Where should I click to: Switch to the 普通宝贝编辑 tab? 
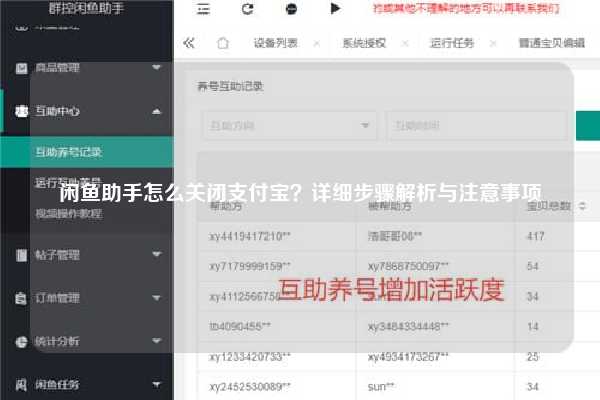(552, 43)
